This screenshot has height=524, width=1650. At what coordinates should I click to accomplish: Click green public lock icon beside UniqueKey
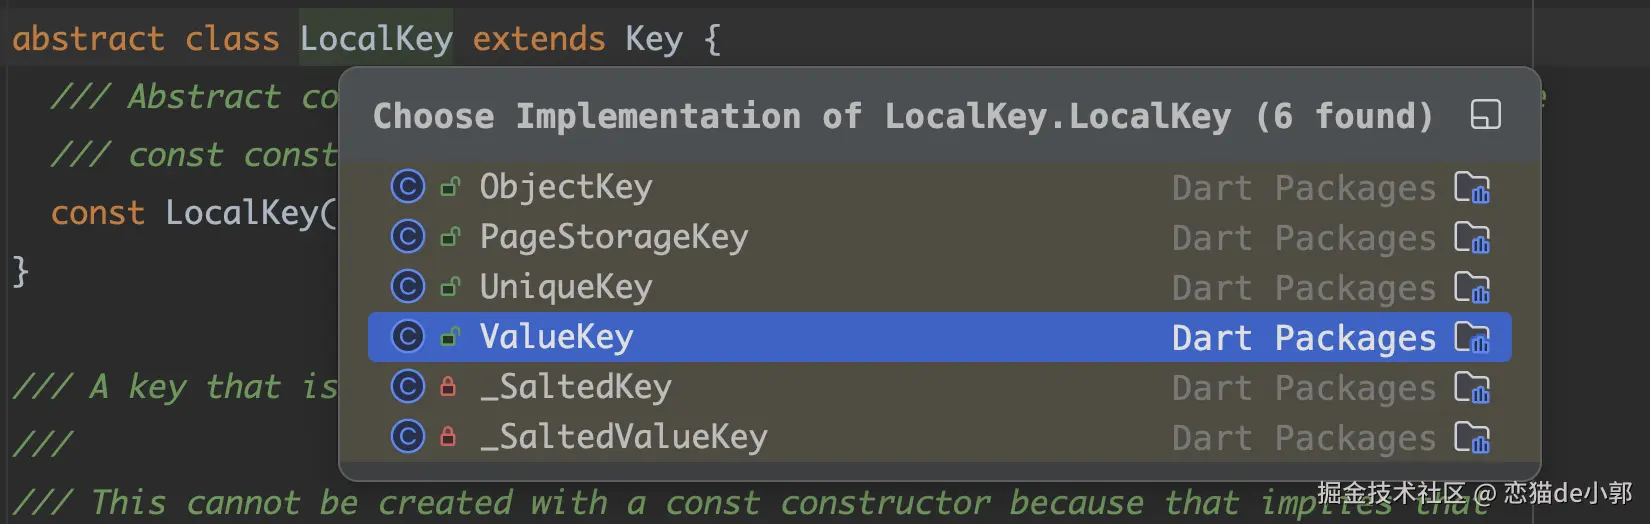tap(450, 287)
